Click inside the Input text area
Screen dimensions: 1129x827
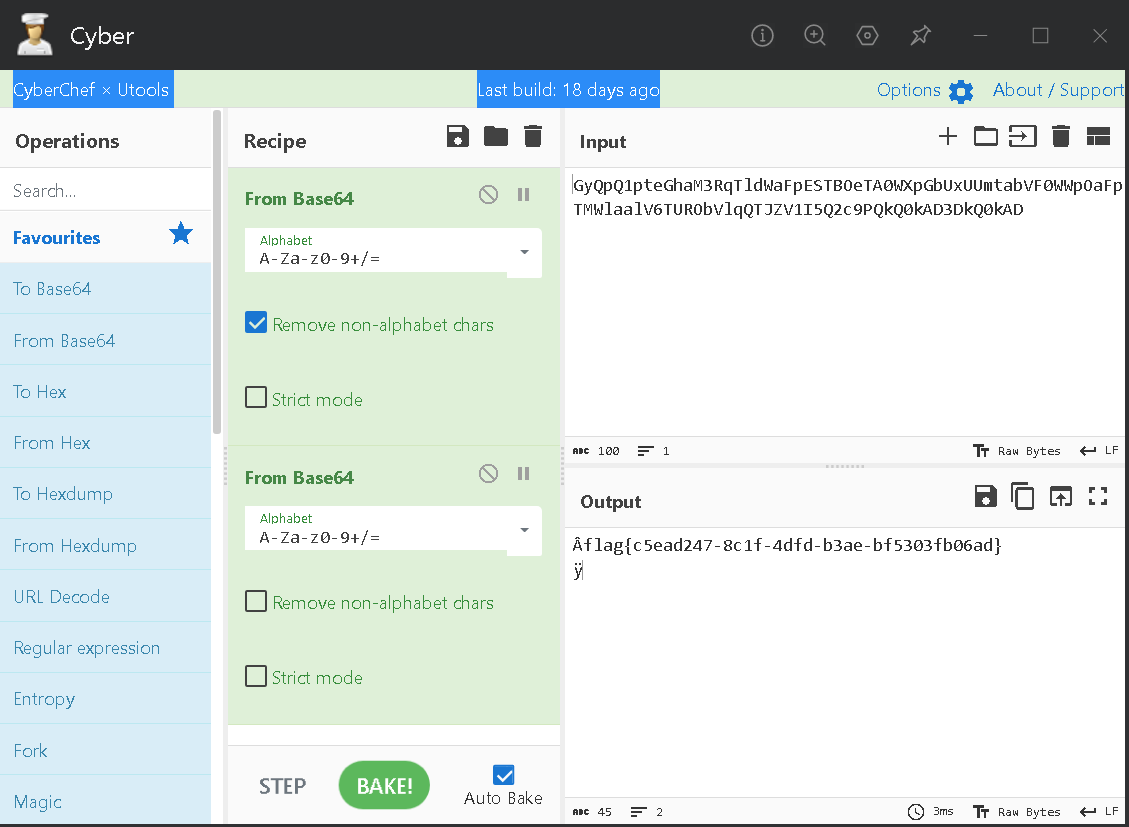[846, 301]
